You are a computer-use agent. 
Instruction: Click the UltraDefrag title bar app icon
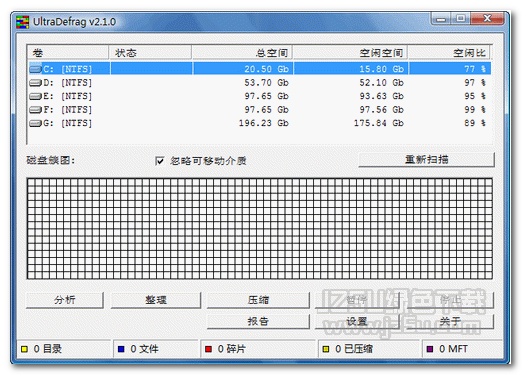[23, 22]
